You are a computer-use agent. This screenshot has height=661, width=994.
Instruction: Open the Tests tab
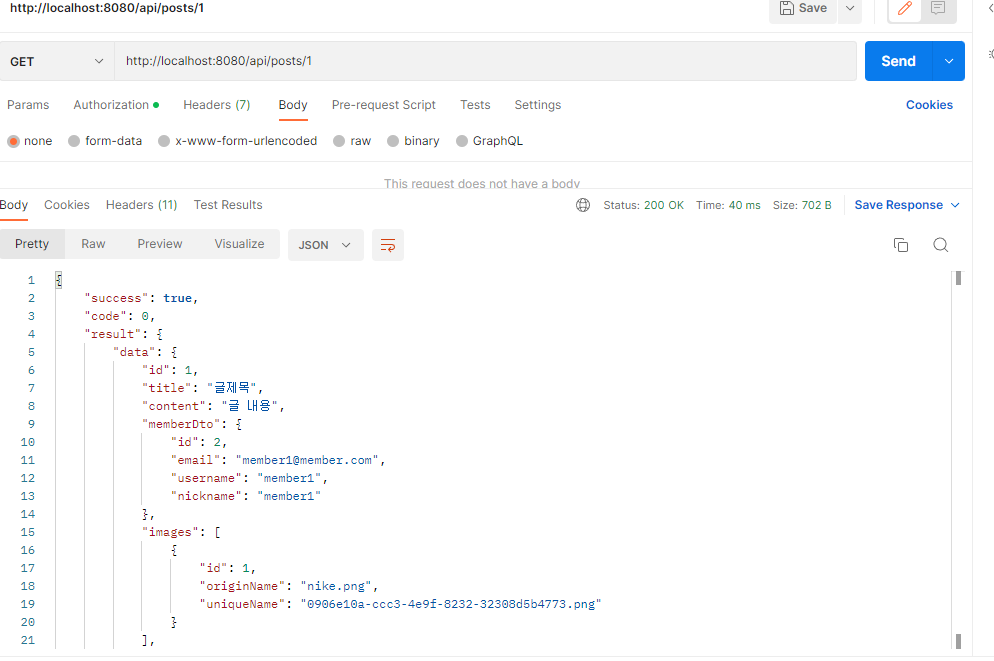(475, 105)
